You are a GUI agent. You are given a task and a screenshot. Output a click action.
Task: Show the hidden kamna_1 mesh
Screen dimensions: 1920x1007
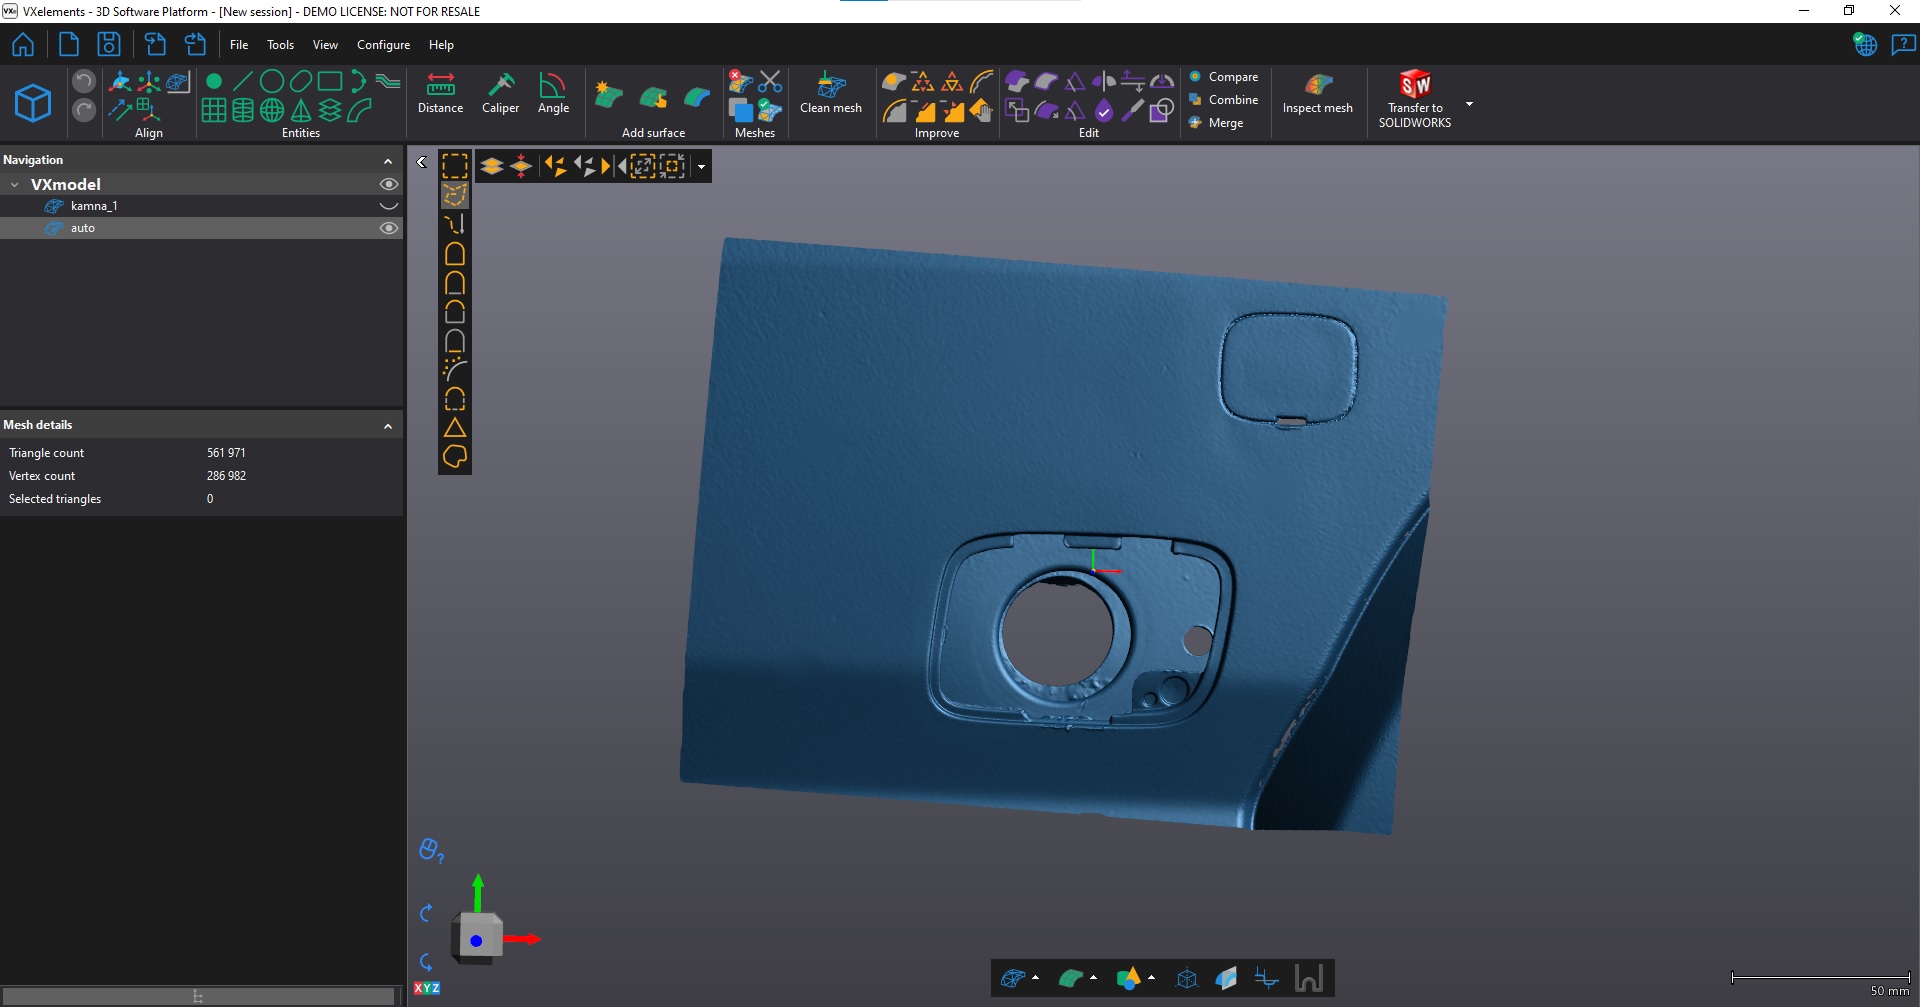point(389,206)
